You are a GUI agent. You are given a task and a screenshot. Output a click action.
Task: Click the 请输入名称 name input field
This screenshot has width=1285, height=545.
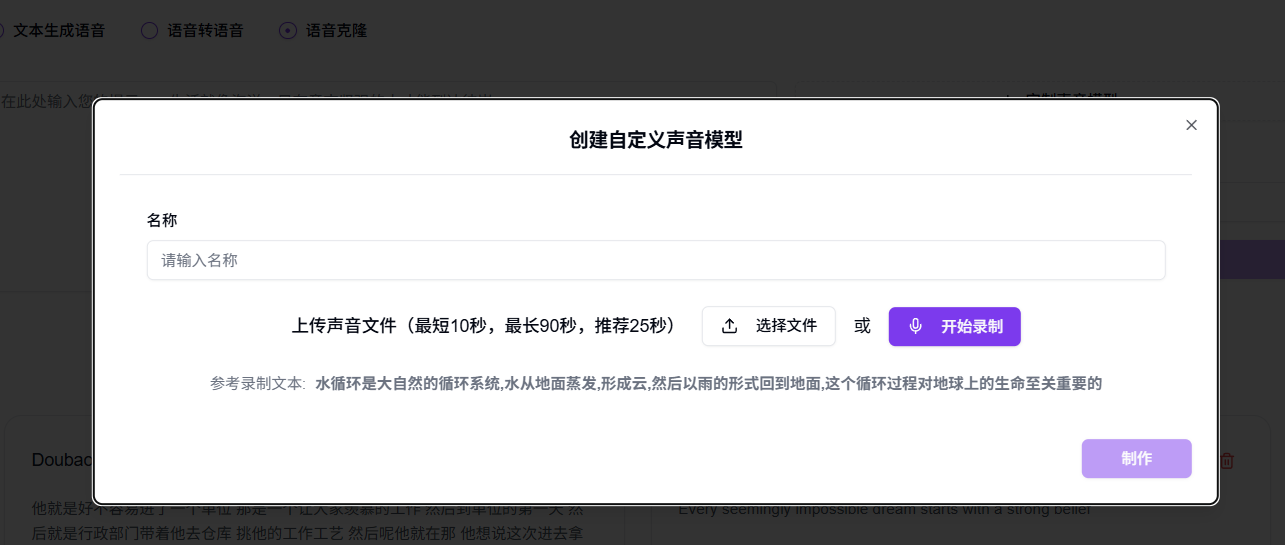656,260
